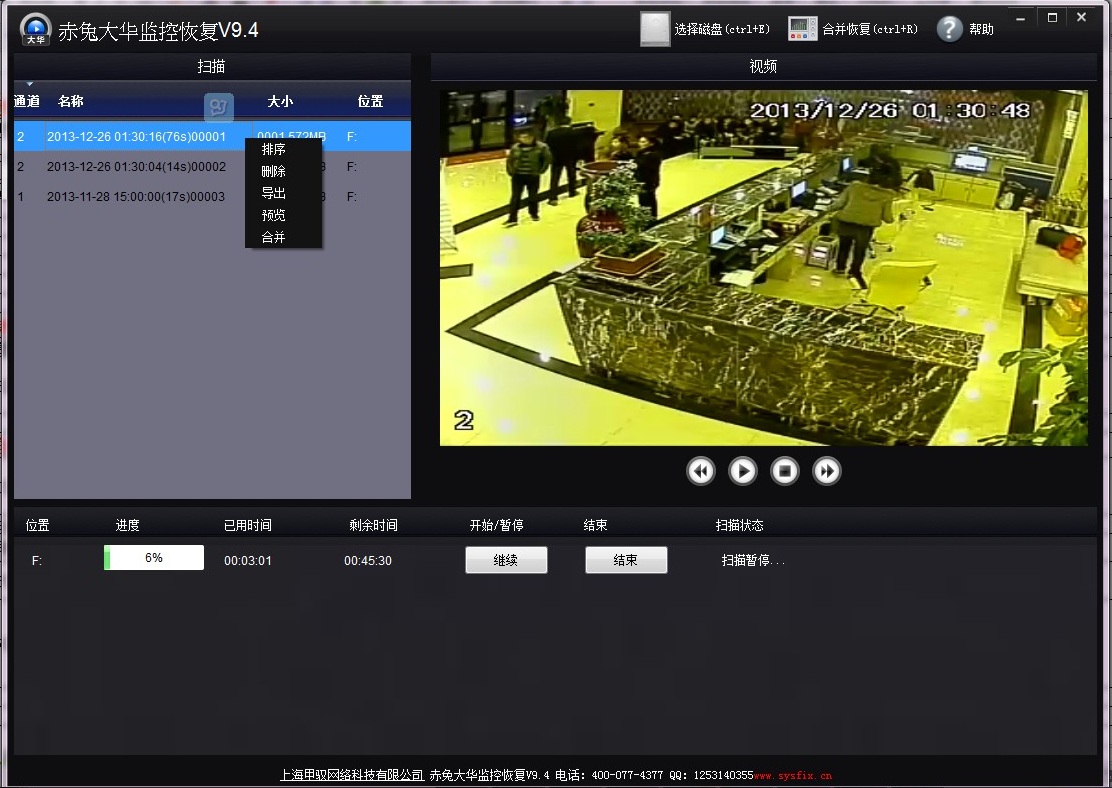Click the 赤兔大华 app logo icon
This screenshot has height=788, width=1112.
[x=35, y=30]
